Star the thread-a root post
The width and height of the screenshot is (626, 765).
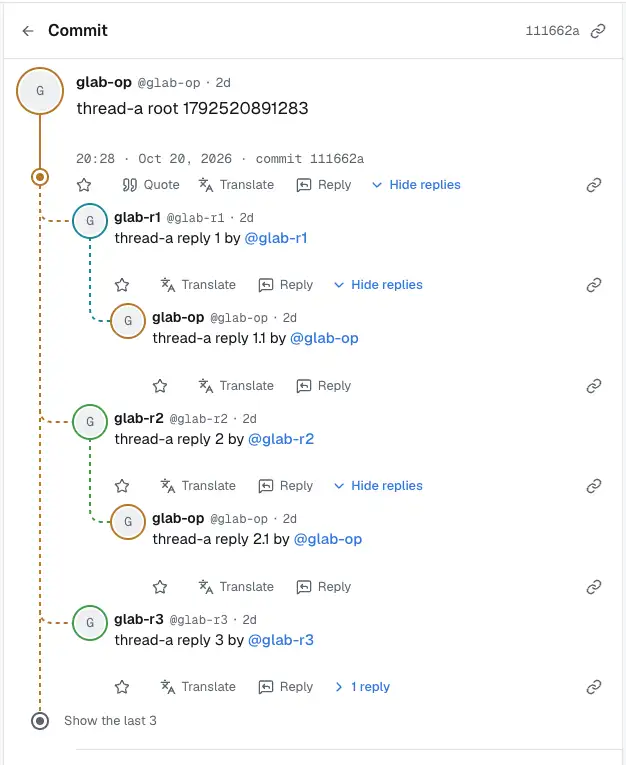(x=84, y=185)
